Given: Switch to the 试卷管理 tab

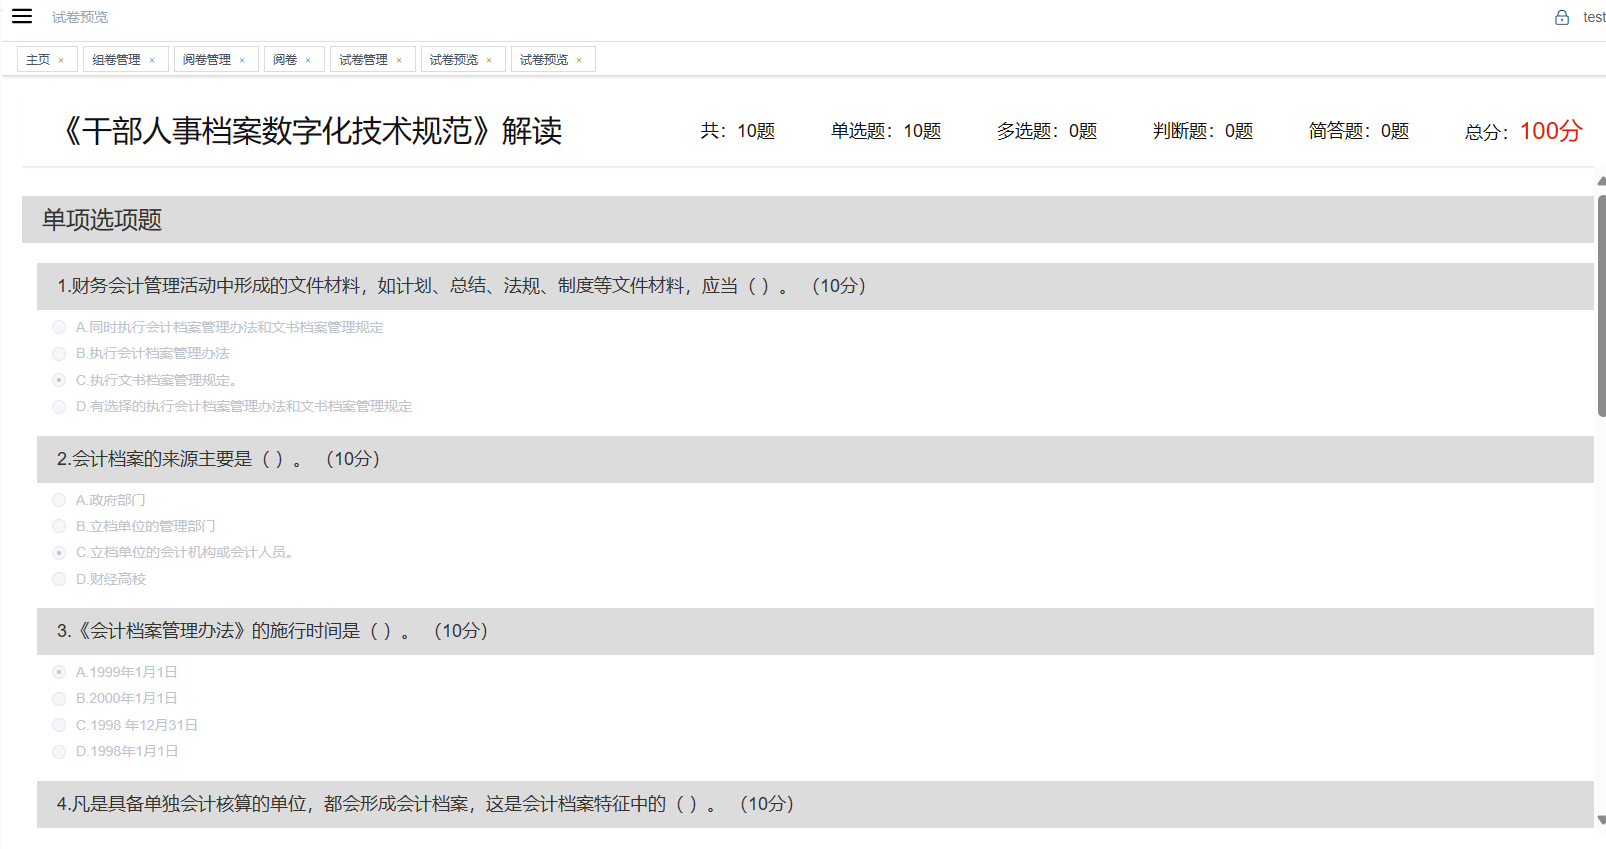Looking at the screenshot, I should 363,60.
